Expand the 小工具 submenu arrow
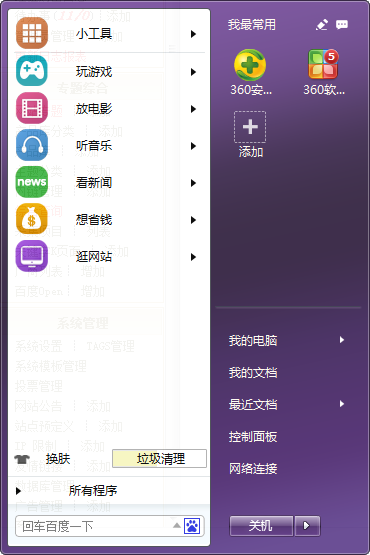The height and width of the screenshot is (555, 370). tap(193, 34)
